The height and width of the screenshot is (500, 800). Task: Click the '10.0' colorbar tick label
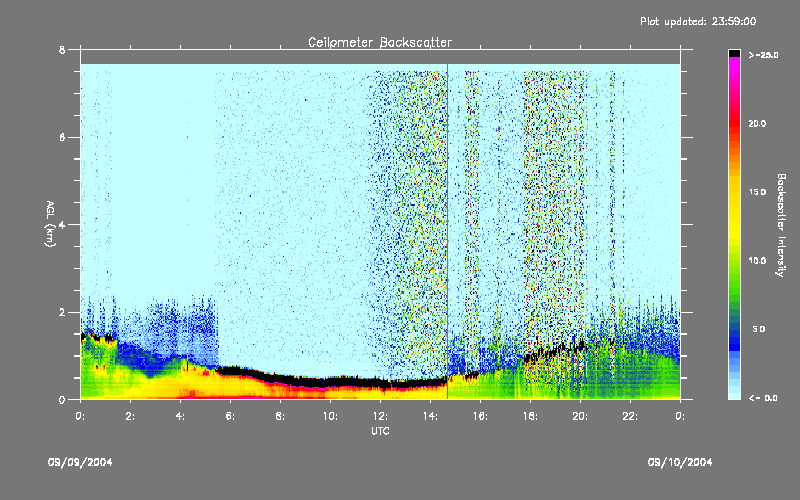pos(757,261)
